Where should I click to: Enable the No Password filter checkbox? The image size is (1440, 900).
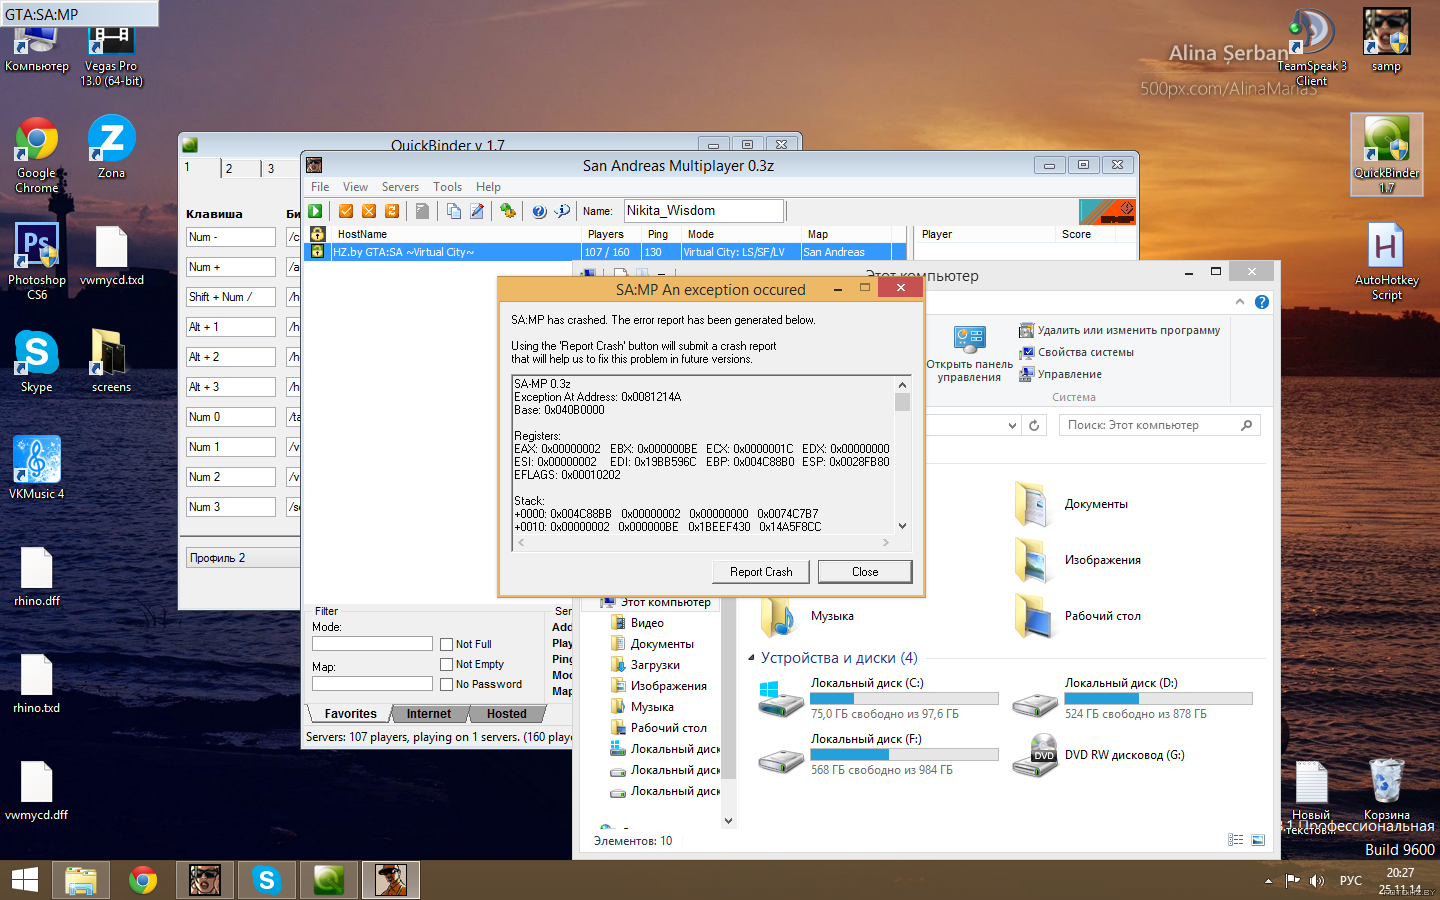click(x=447, y=684)
